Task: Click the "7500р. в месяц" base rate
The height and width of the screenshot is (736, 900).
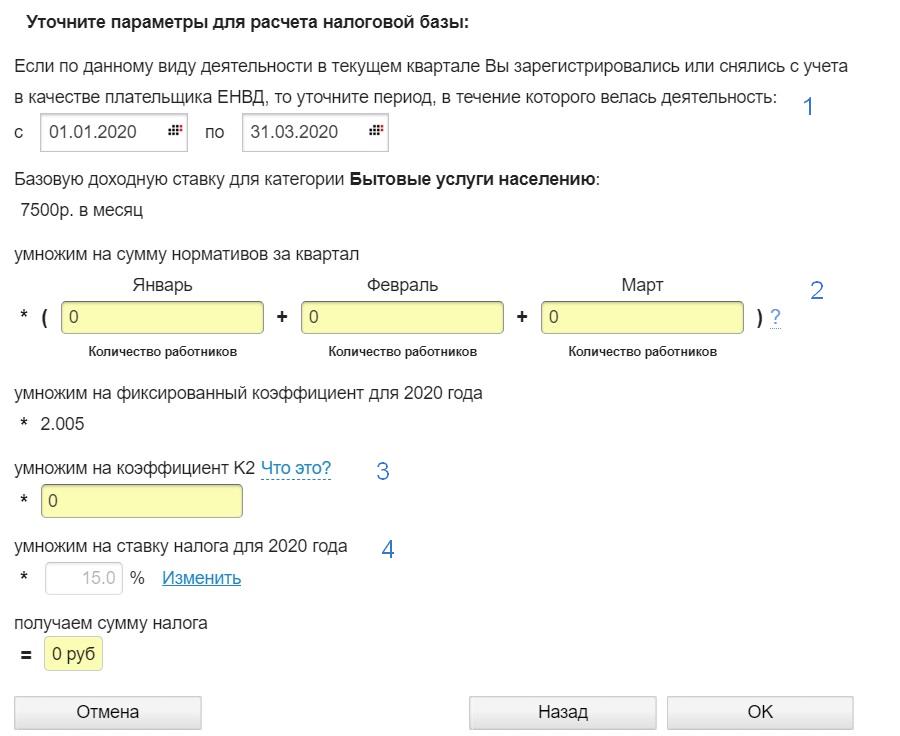Action: (x=81, y=210)
